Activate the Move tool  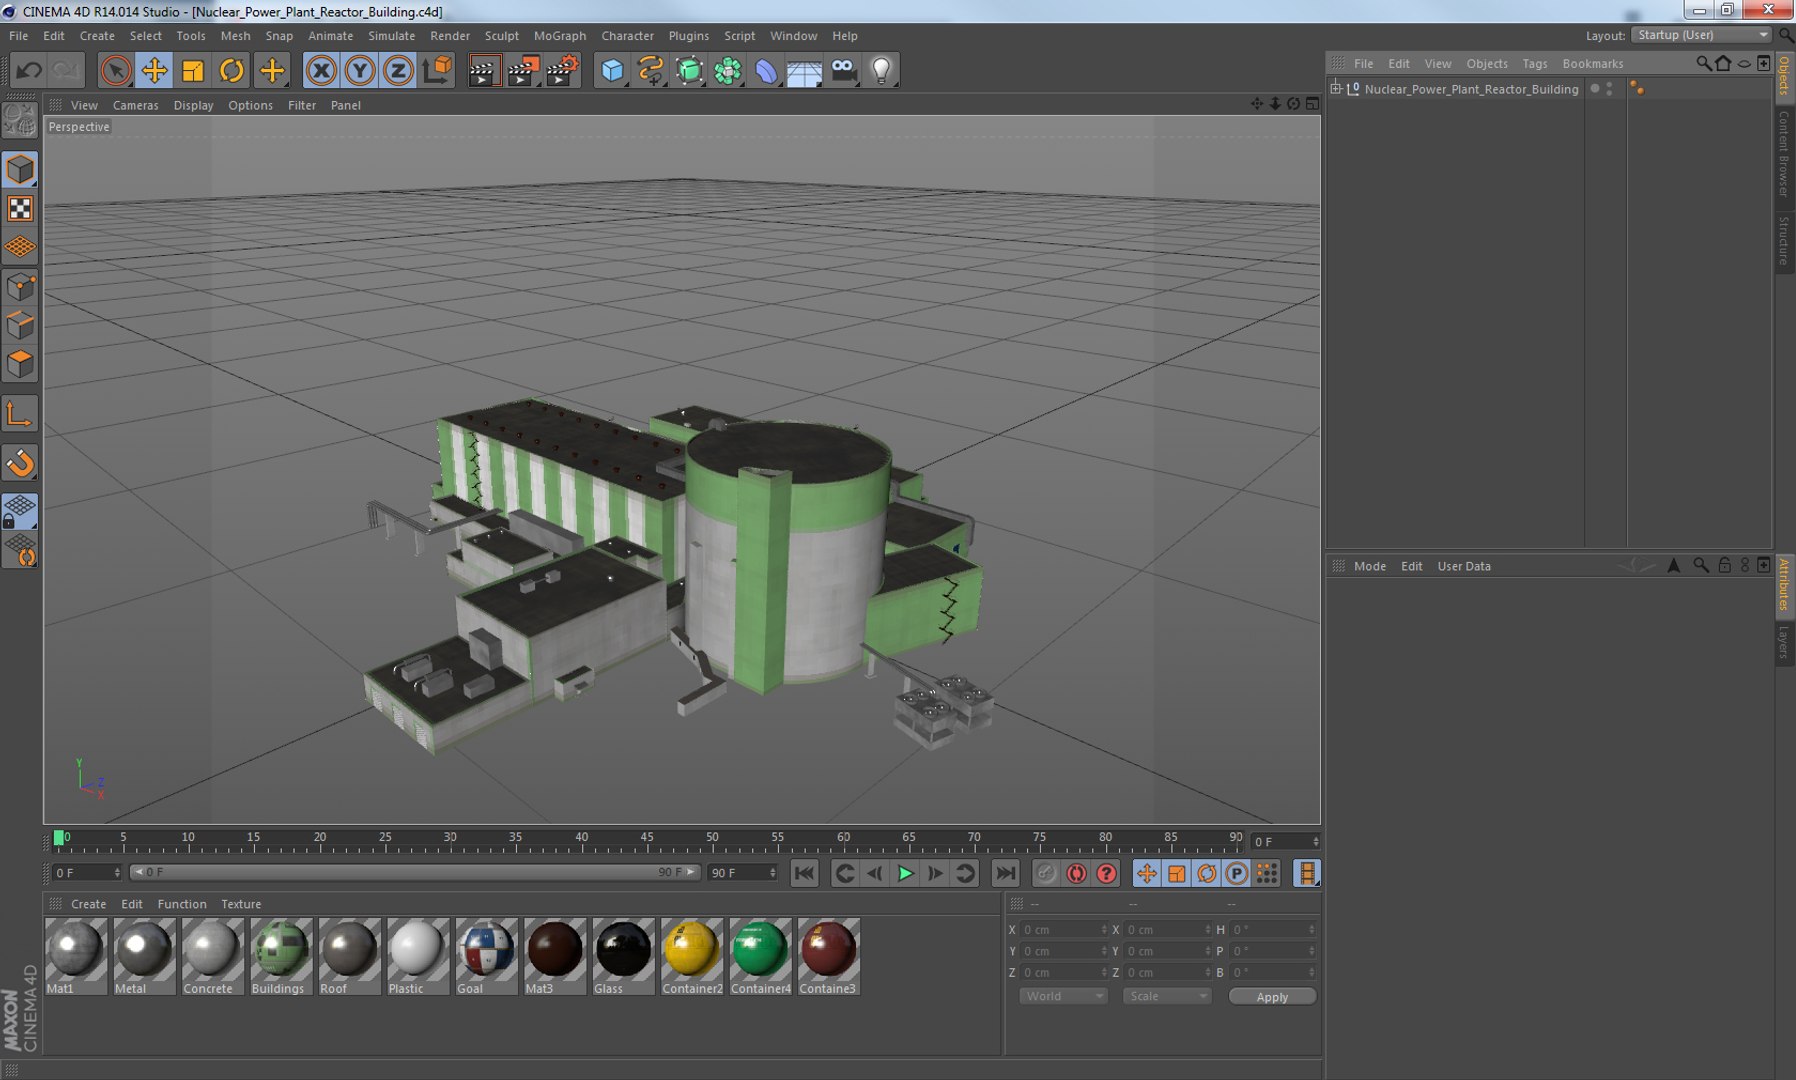154,70
